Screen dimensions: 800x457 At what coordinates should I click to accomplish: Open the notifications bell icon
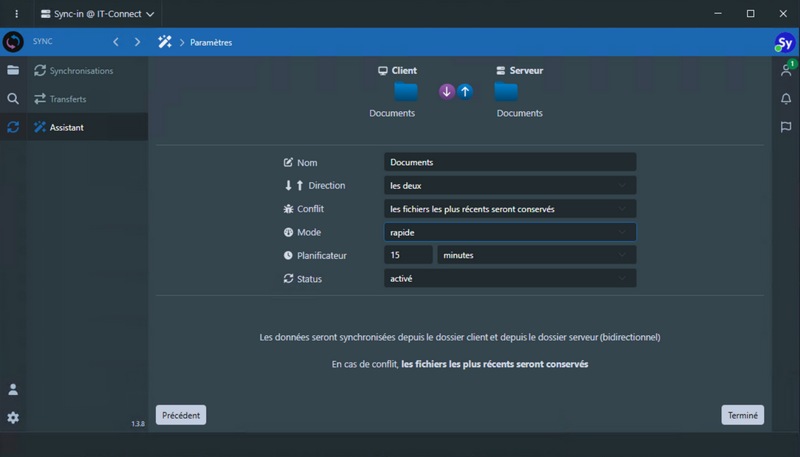click(x=786, y=99)
